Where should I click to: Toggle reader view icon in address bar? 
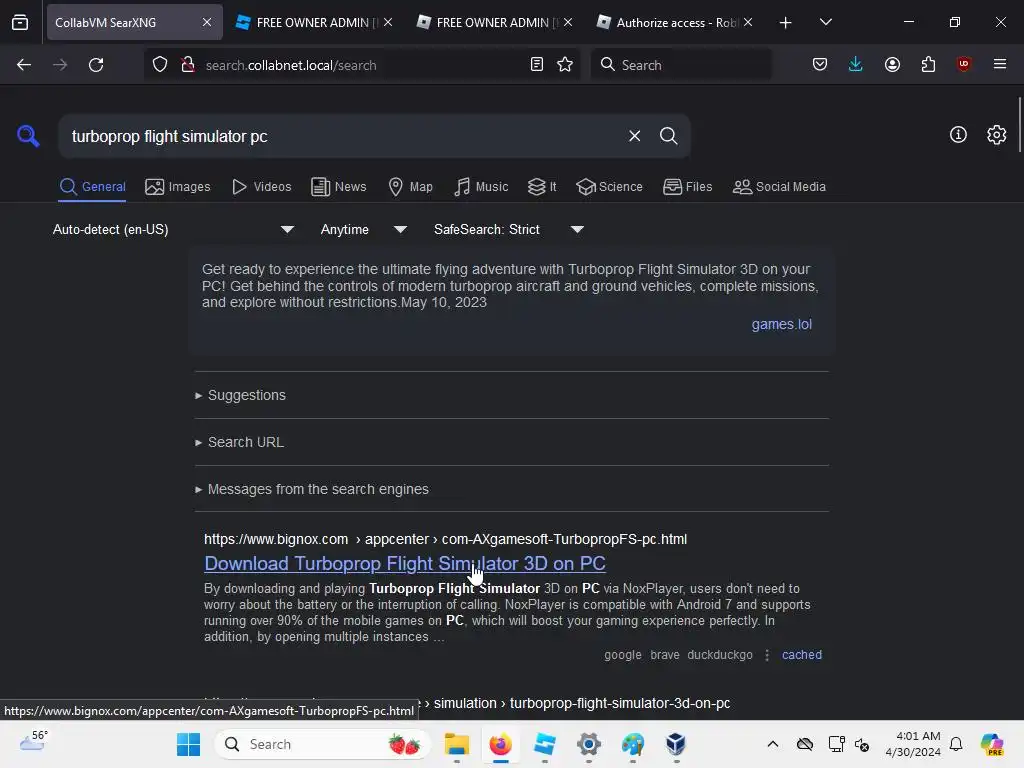click(537, 65)
